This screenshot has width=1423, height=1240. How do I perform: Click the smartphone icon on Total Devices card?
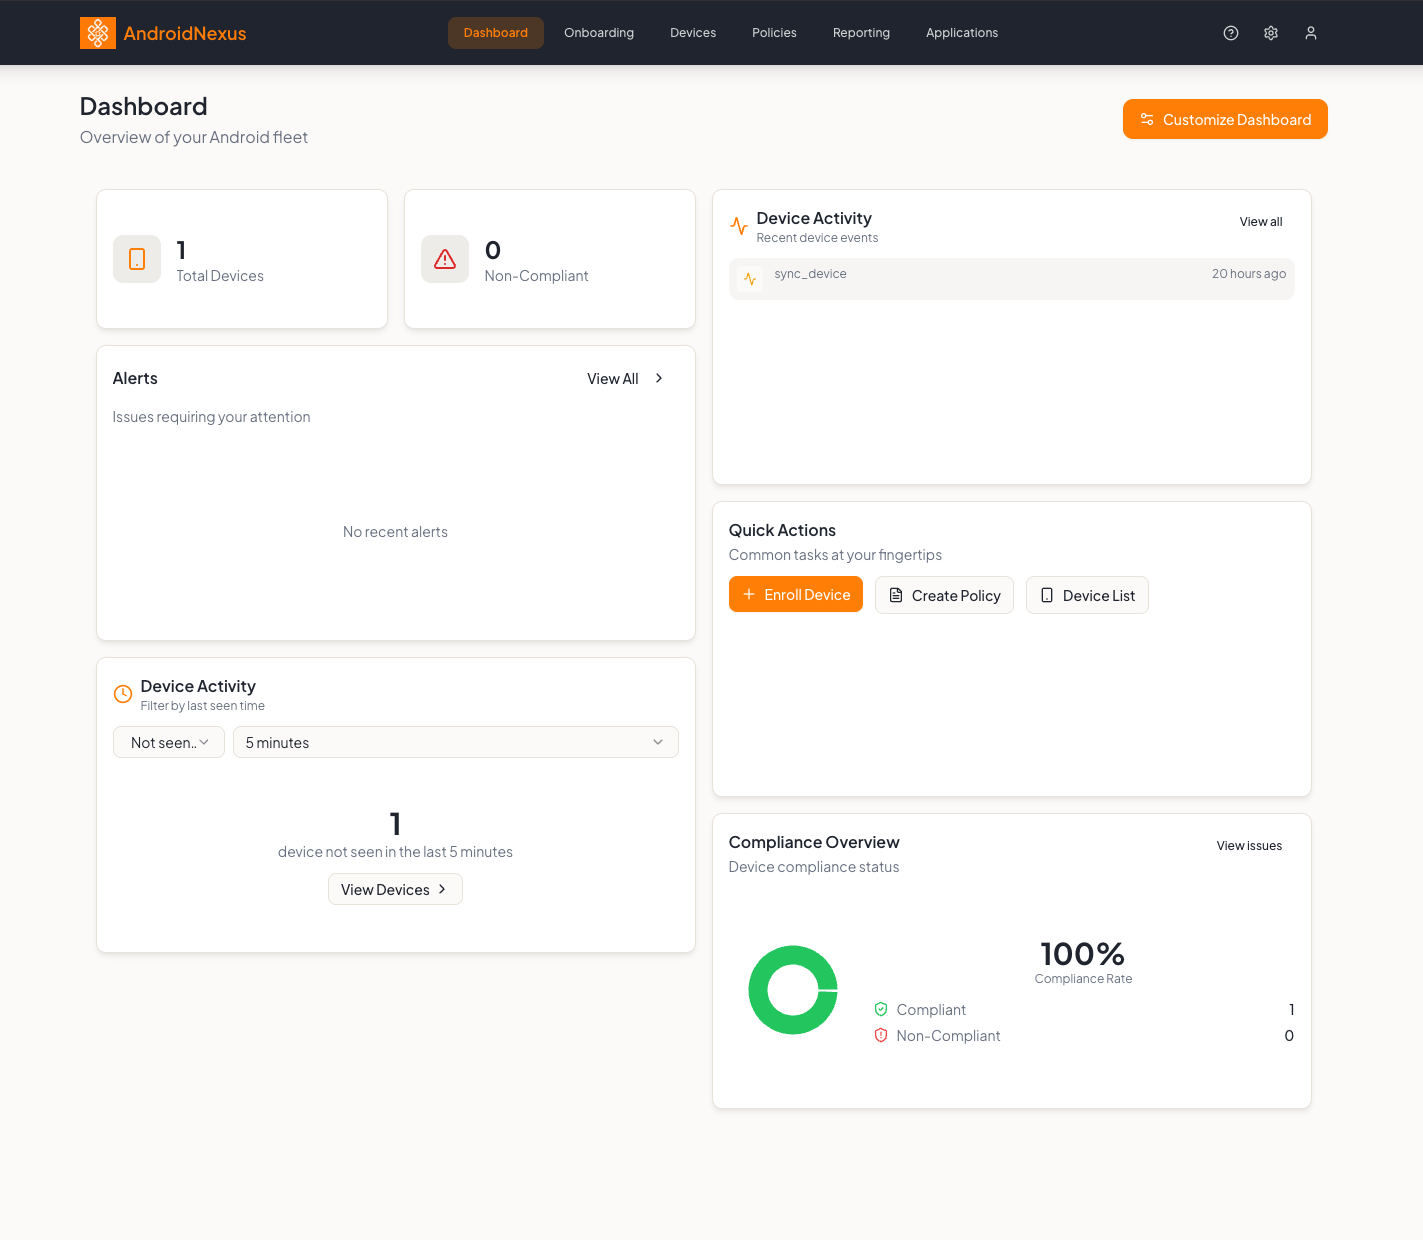pos(136,258)
